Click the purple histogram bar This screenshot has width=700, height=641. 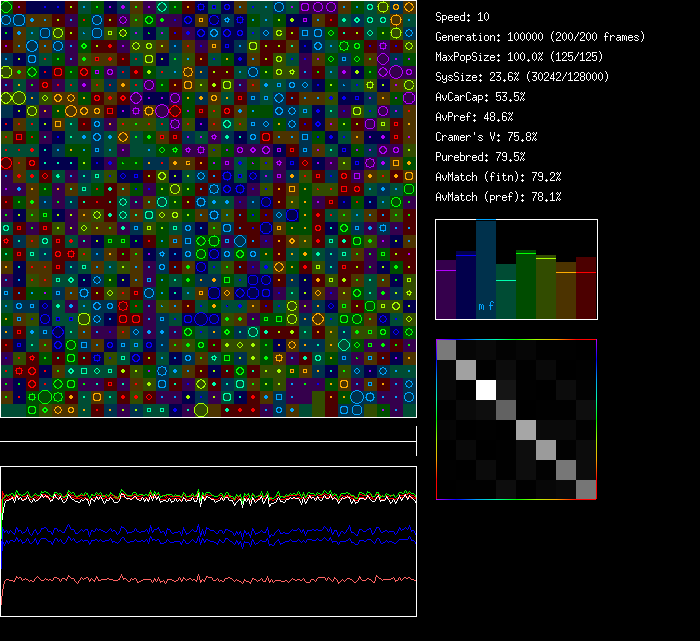point(446,288)
